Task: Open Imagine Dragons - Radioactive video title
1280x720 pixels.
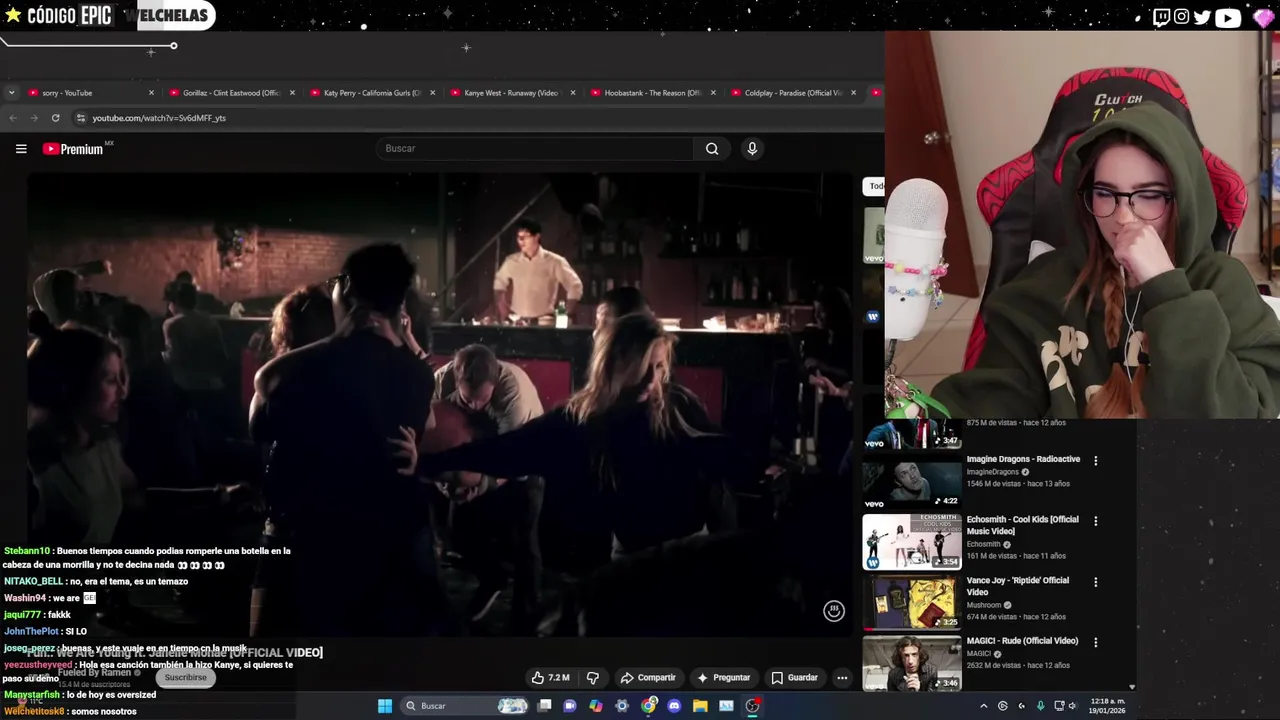Action: 1023,459
